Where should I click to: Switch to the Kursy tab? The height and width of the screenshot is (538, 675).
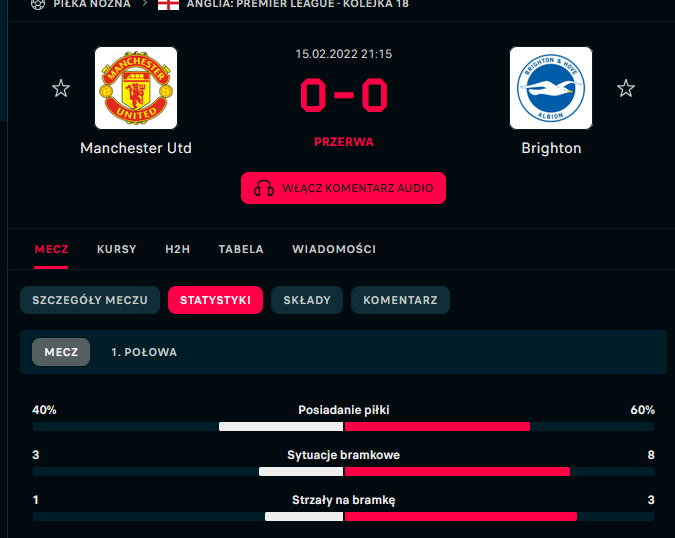pos(117,249)
